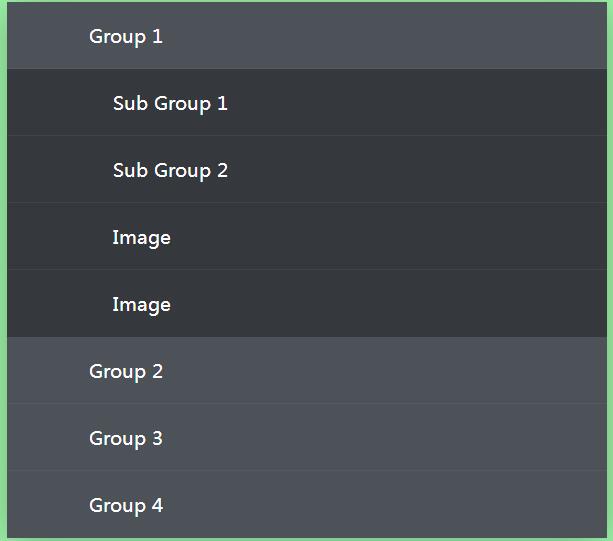The width and height of the screenshot is (613, 541).
Task: Open the Group 4 accordion item
Action: pos(126,505)
